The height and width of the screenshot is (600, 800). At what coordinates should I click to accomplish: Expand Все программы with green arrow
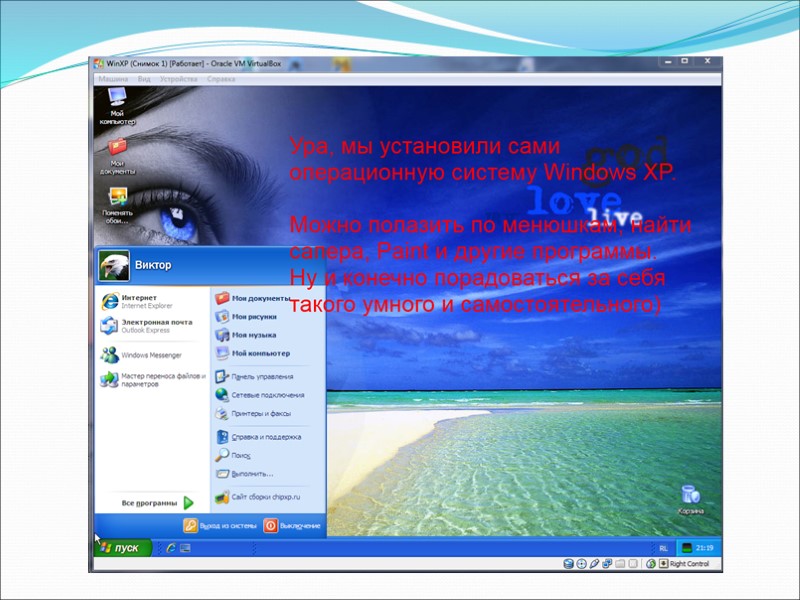pos(158,503)
